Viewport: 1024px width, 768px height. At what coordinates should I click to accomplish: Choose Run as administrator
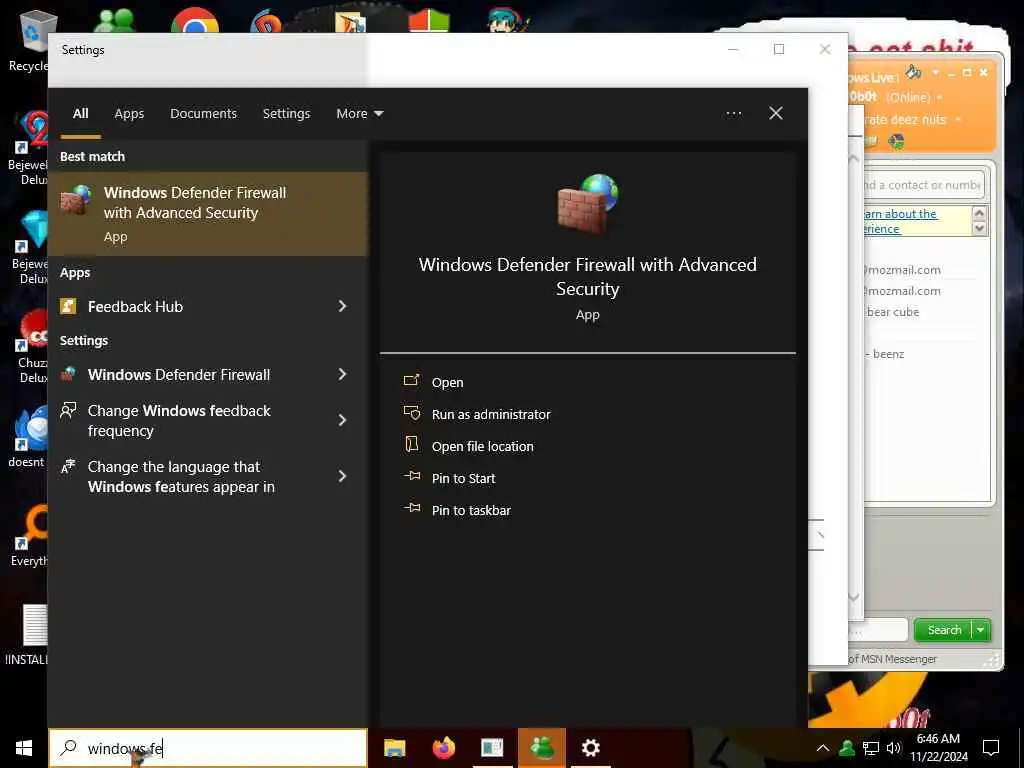pyautogui.click(x=491, y=415)
